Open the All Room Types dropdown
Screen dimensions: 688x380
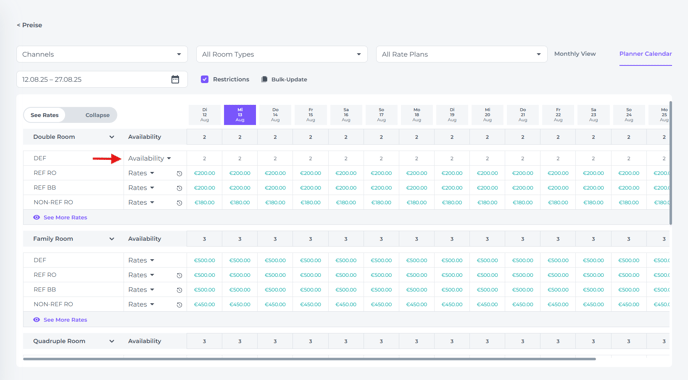282,54
